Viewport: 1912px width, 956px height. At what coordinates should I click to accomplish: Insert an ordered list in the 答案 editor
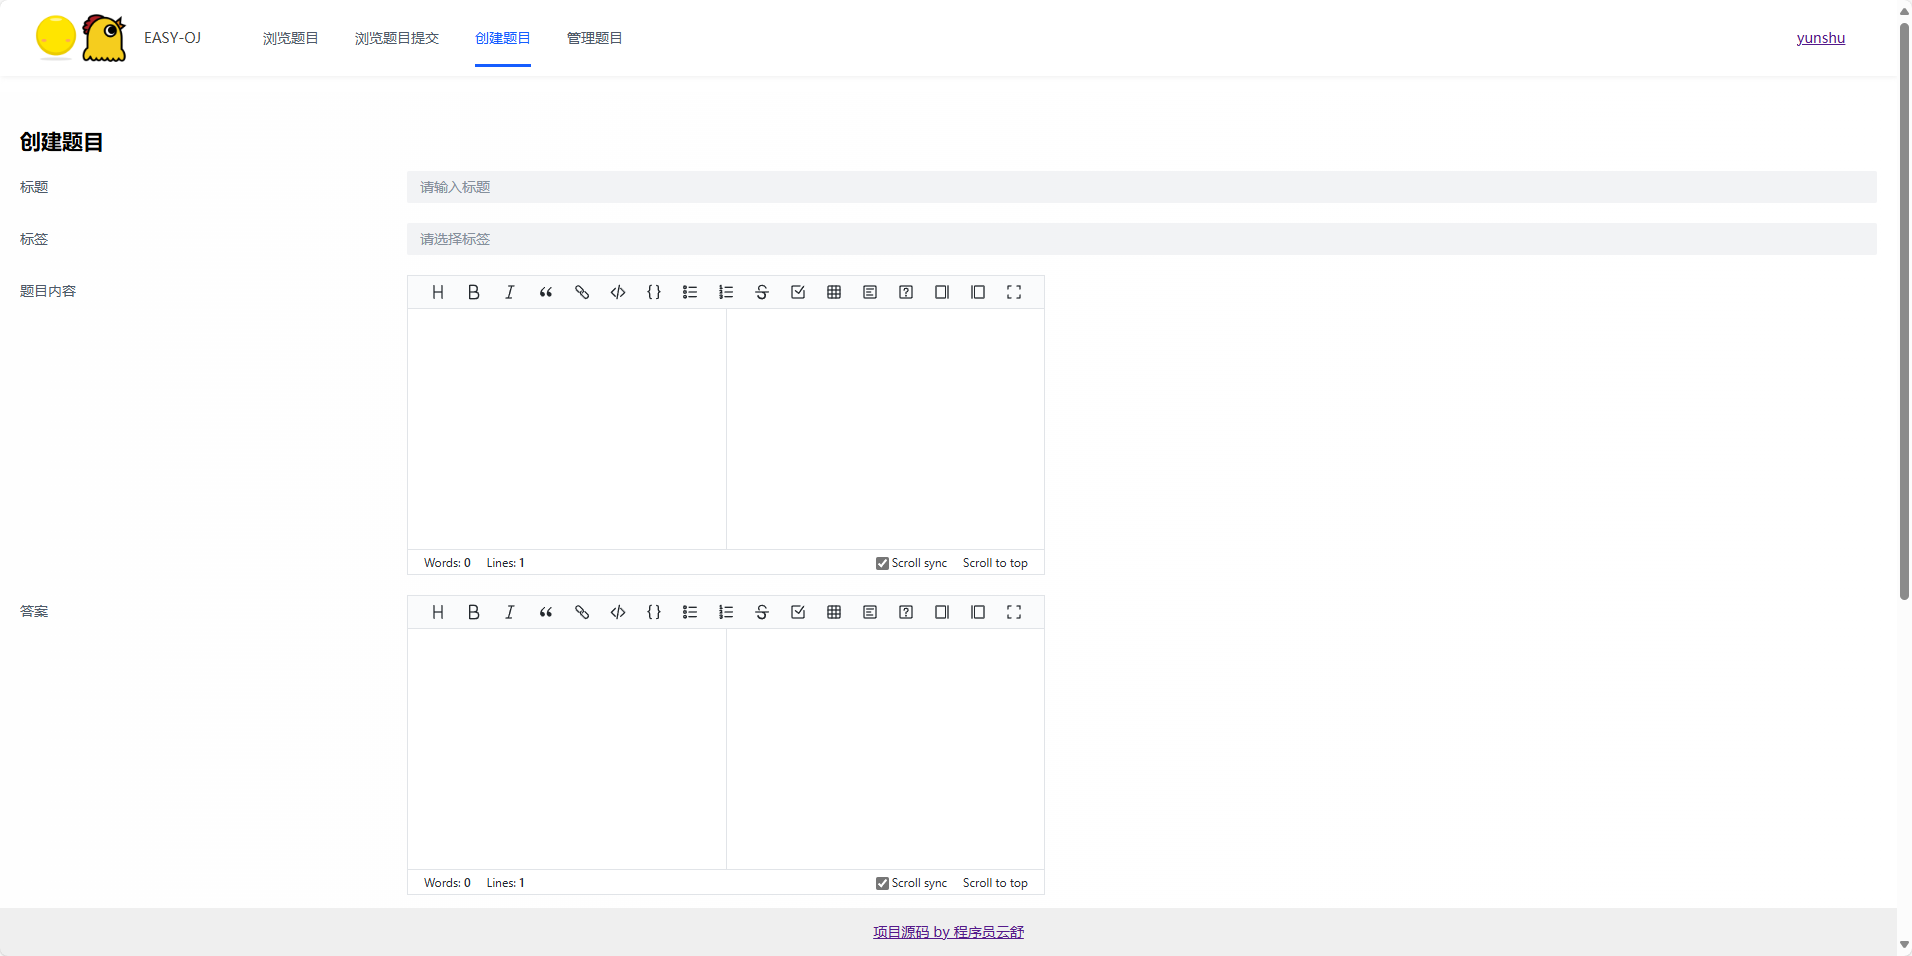[725, 612]
